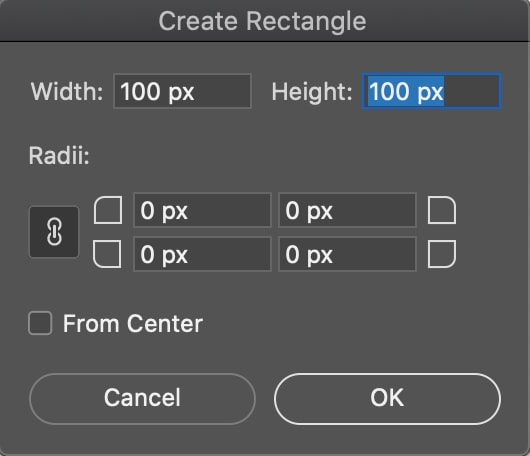Click the Height label
Screen dimensions: 530x456
(312, 92)
